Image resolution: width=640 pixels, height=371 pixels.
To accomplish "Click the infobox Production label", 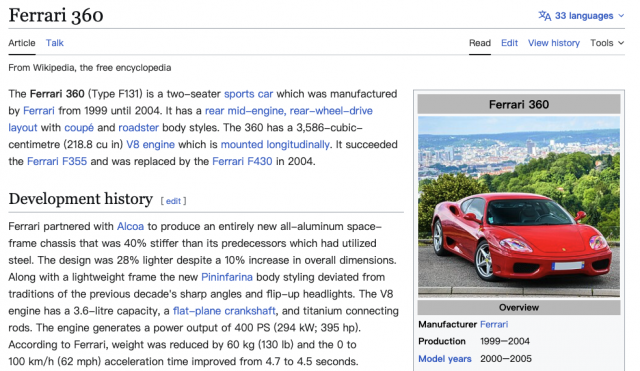I will (x=442, y=341).
